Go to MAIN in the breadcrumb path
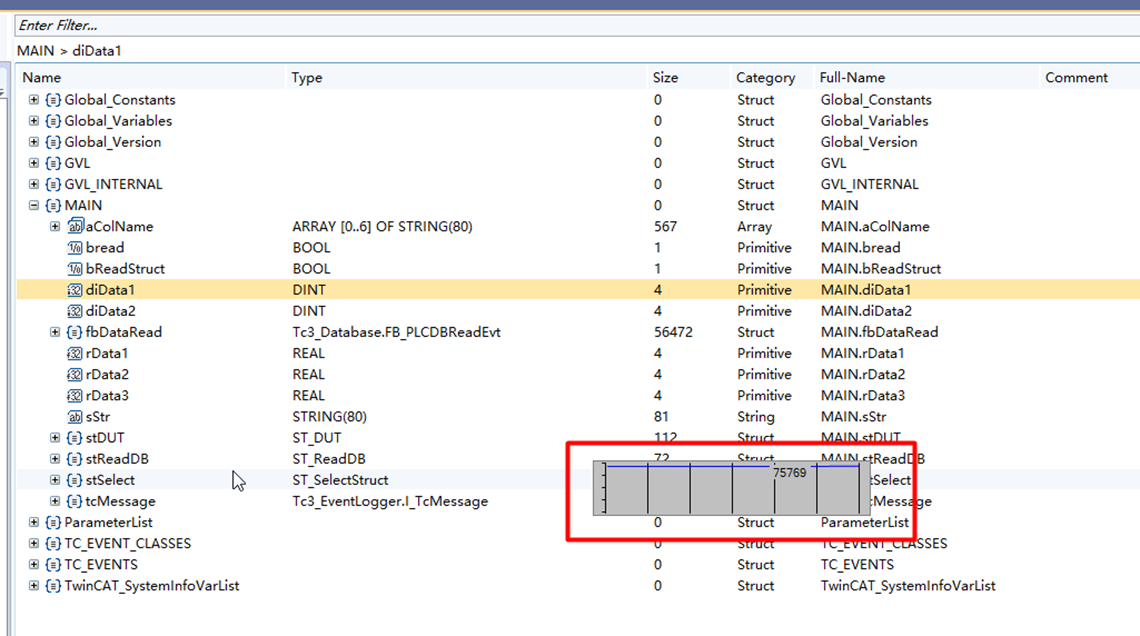Image resolution: width=1140 pixels, height=636 pixels. tap(36, 51)
